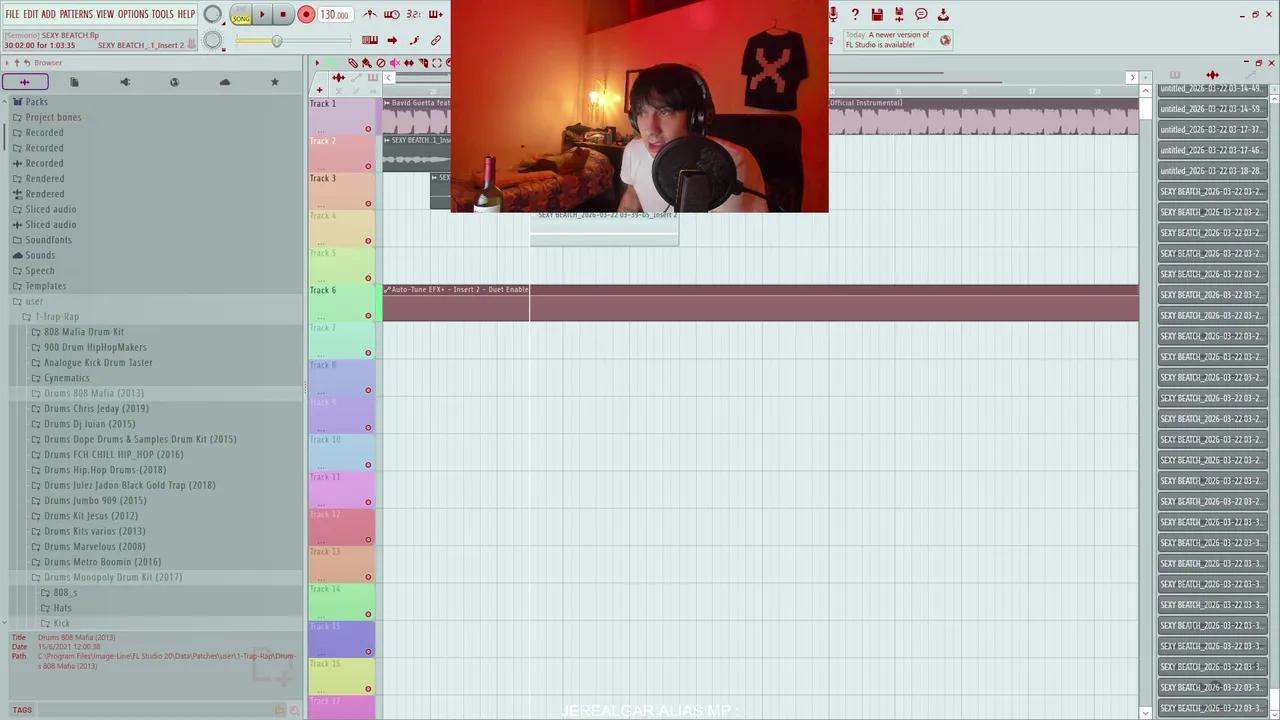Open the playlist menu arrow
This screenshot has width=1280, height=720.
tap(317, 63)
